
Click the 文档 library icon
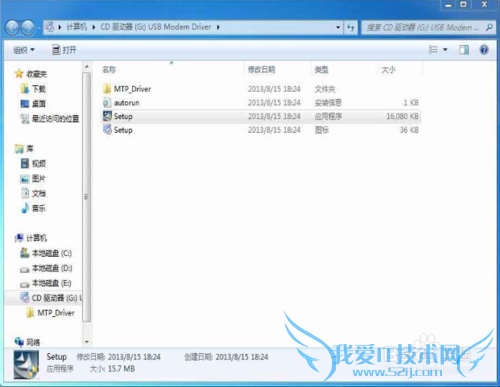click(25, 193)
